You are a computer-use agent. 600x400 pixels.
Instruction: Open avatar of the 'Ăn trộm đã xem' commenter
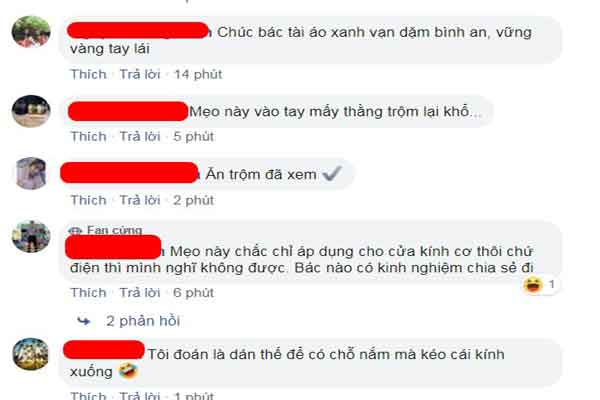tap(31, 173)
